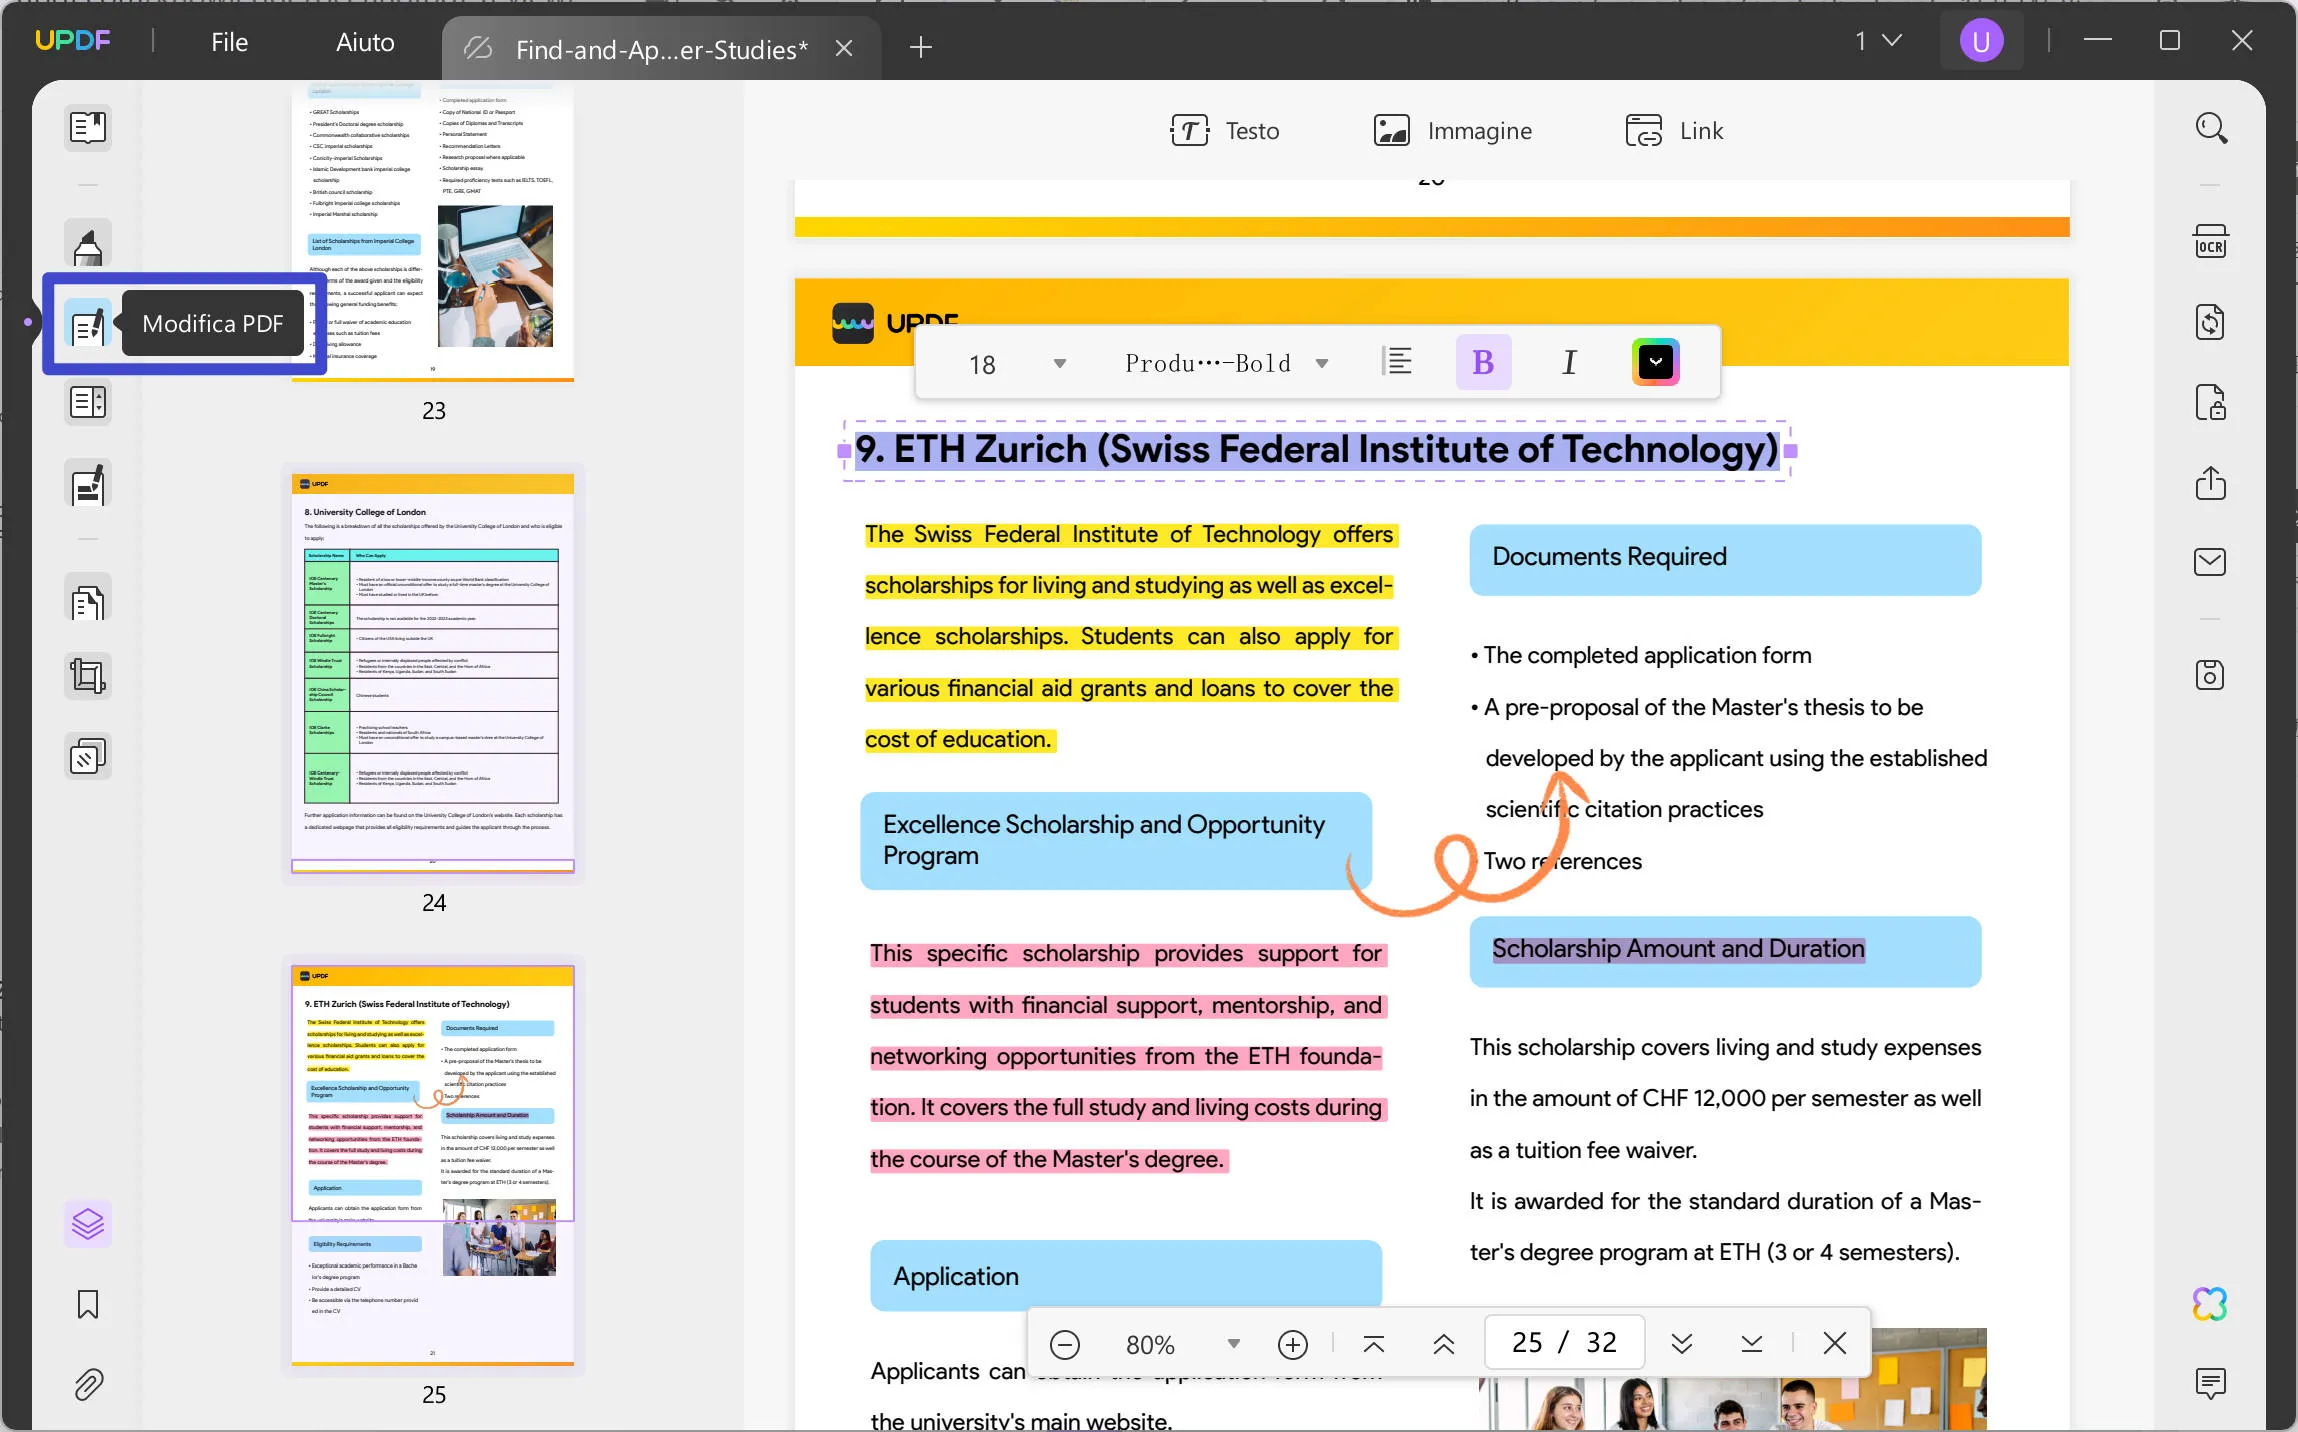This screenshot has height=1432, width=2298.
Task: Zoom out with the minus icon
Action: click(1065, 1344)
